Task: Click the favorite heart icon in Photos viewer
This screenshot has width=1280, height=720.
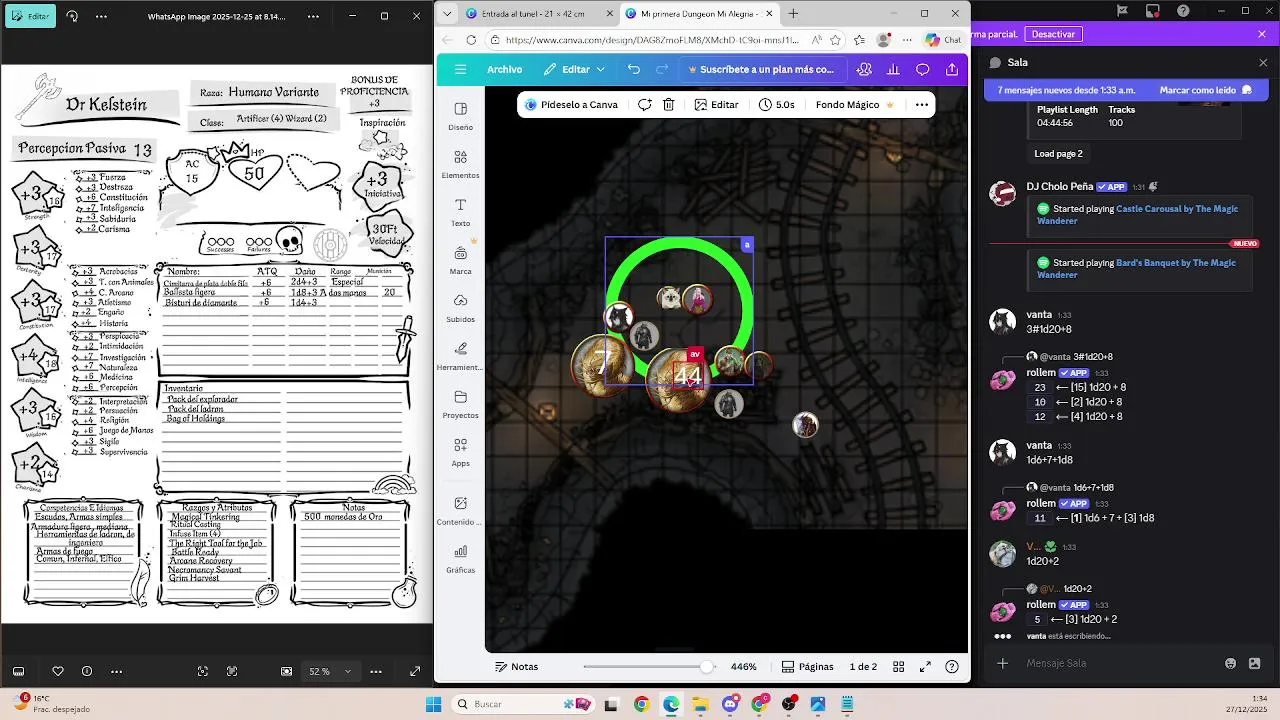Action: click(58, 671)
